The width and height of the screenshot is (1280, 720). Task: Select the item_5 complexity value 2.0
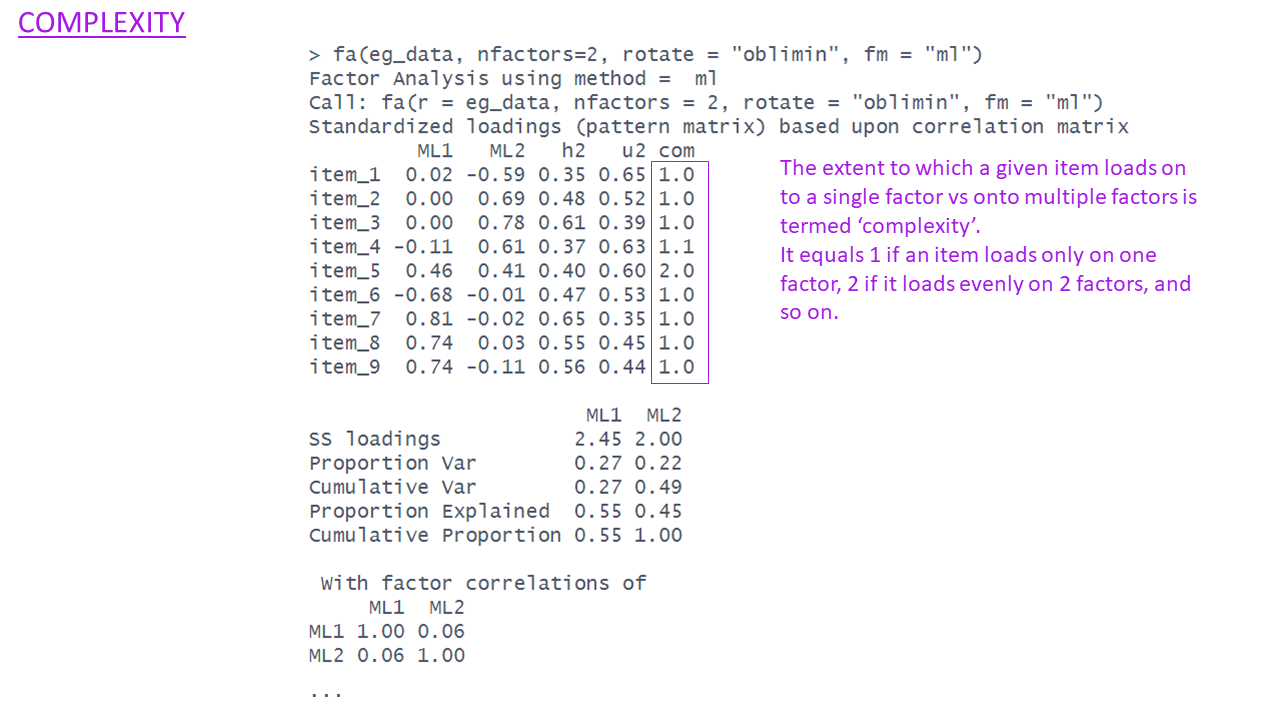pos(676,271)
